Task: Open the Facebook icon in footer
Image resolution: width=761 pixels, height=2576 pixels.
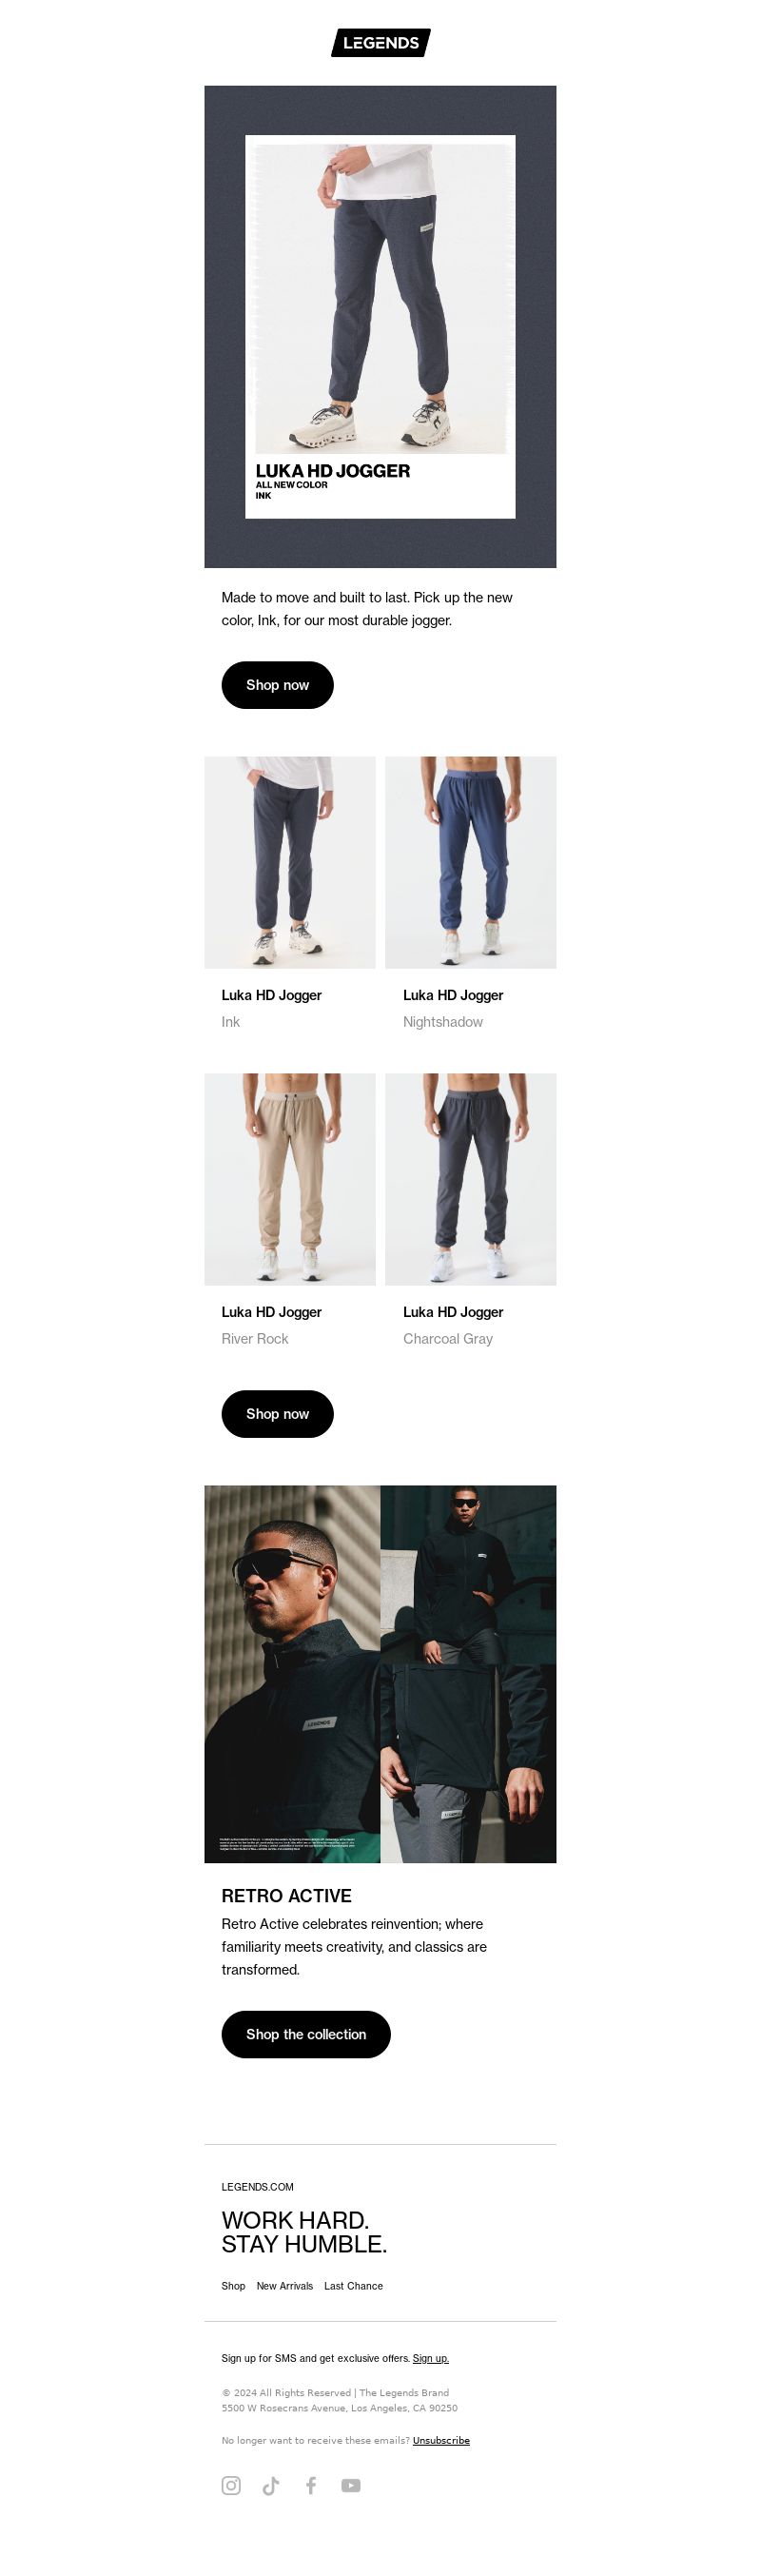Action: [x=311, y=2485]
